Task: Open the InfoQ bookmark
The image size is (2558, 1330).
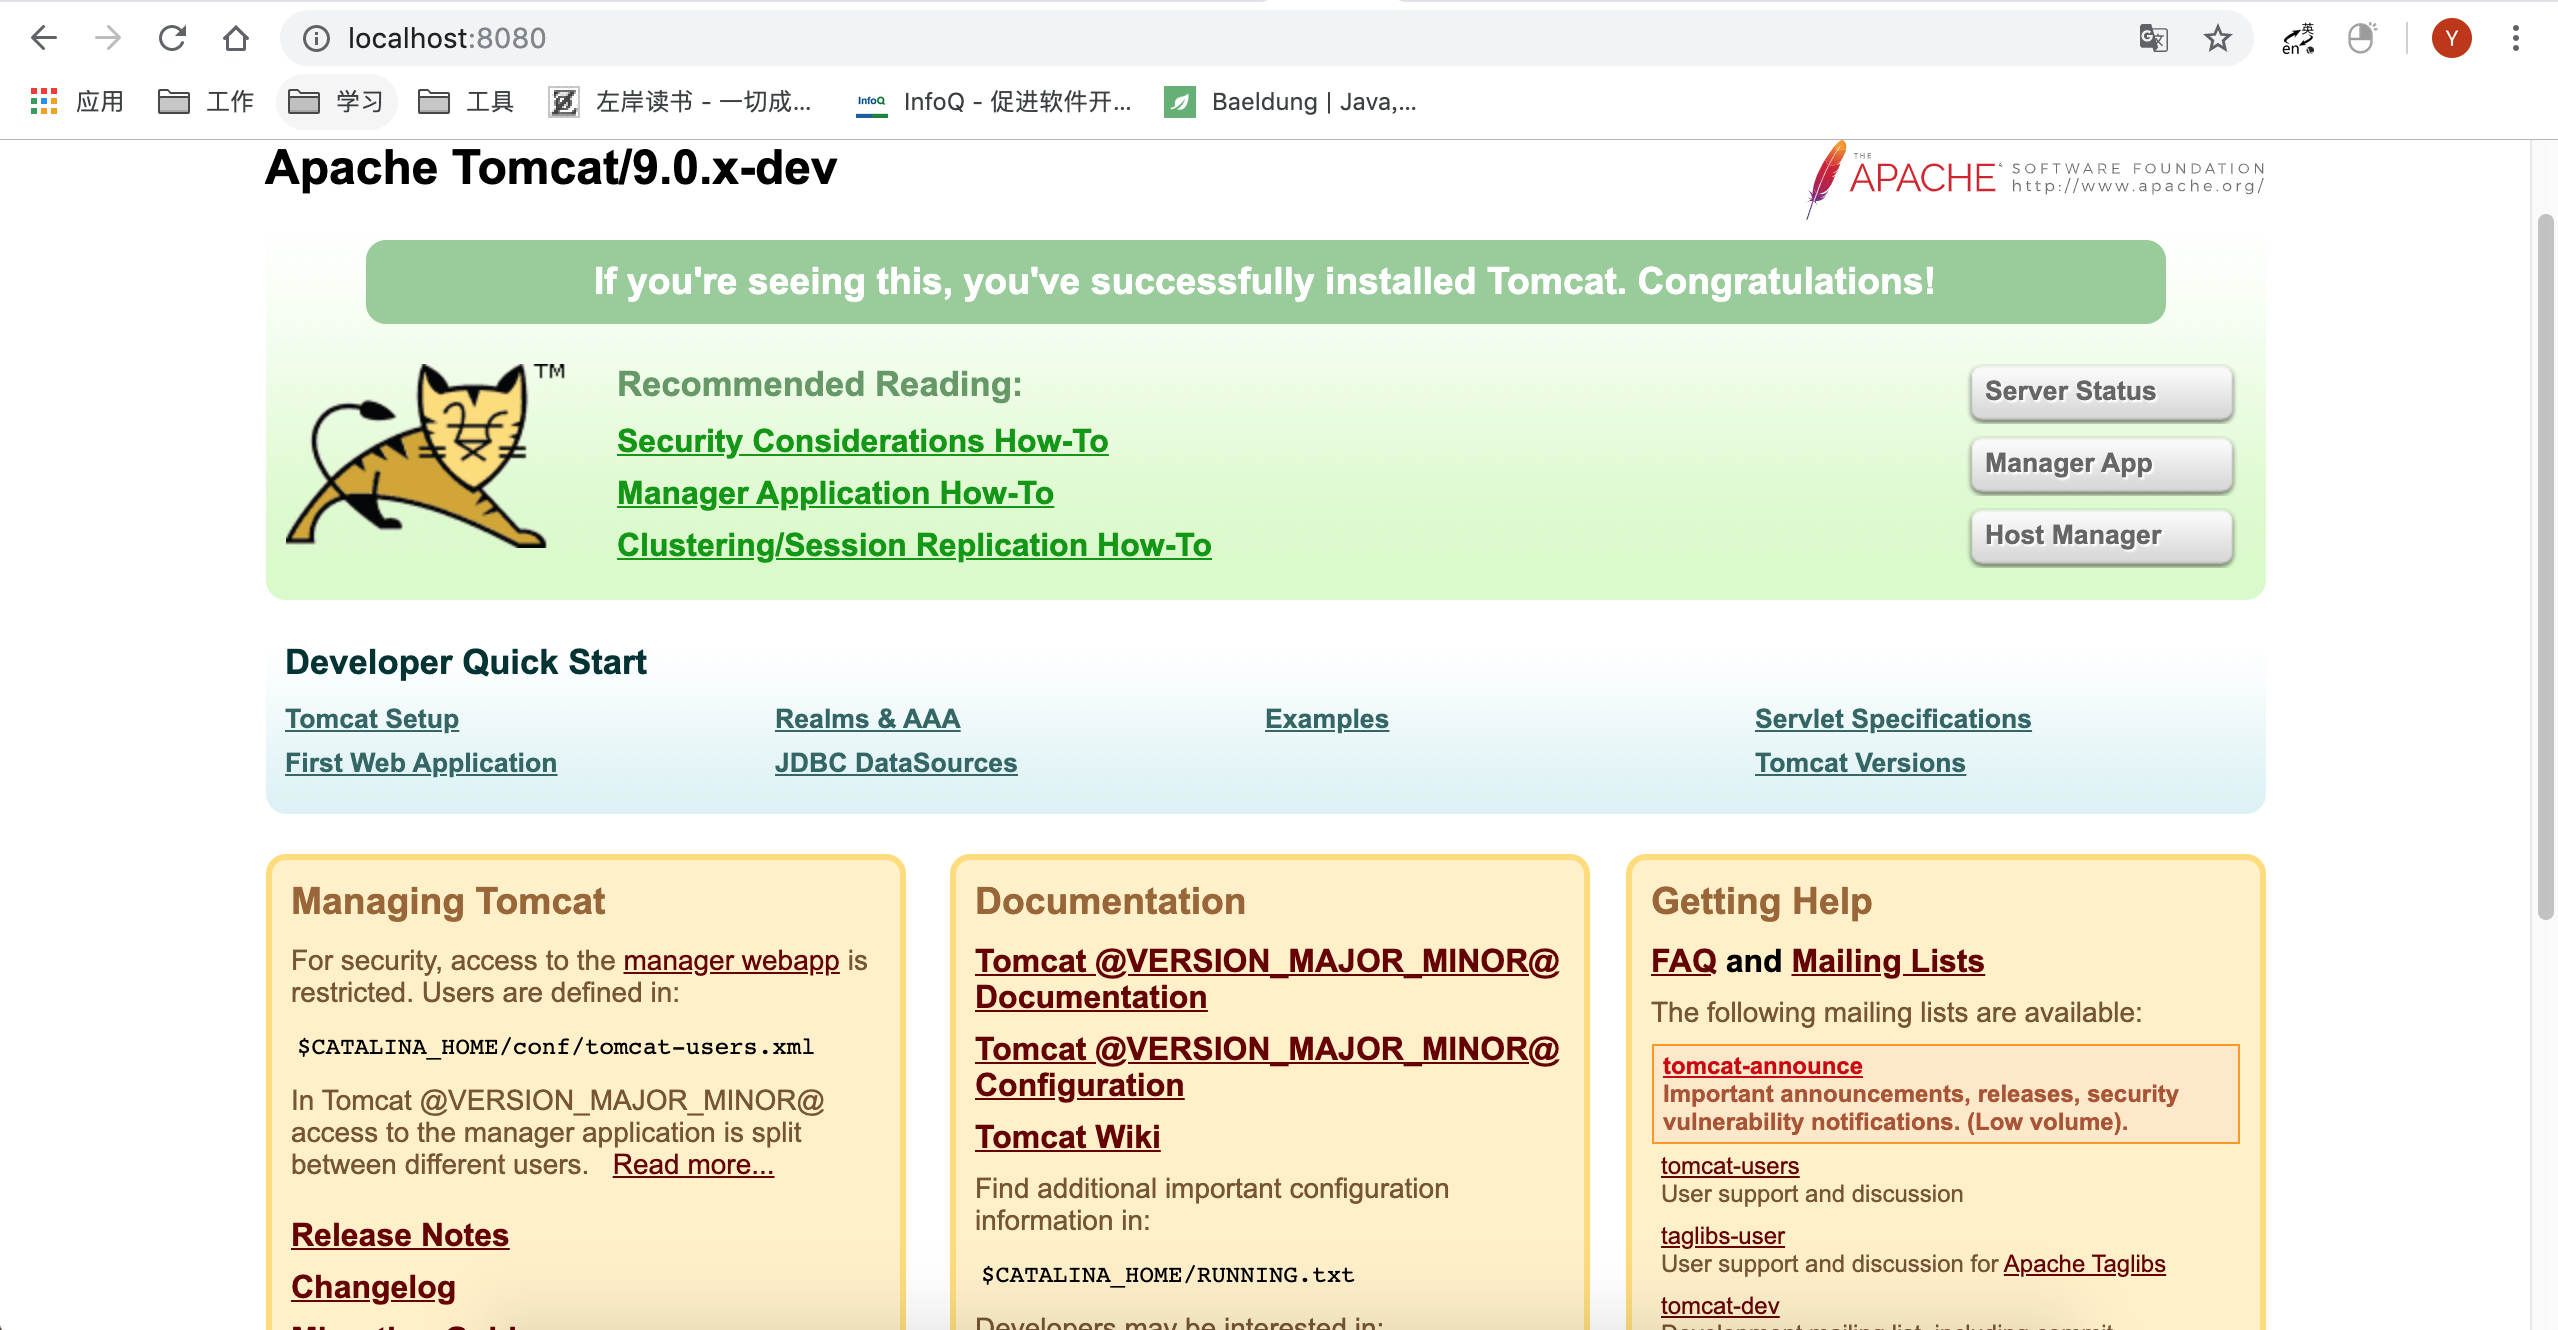Action: 994,101
